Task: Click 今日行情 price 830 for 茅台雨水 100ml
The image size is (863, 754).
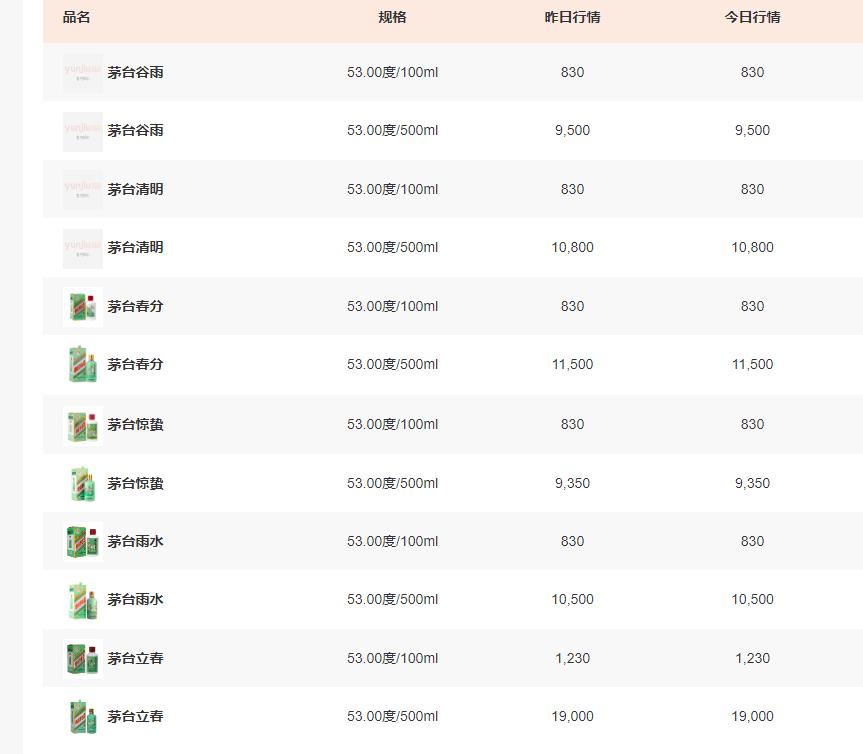Action: 752,542
